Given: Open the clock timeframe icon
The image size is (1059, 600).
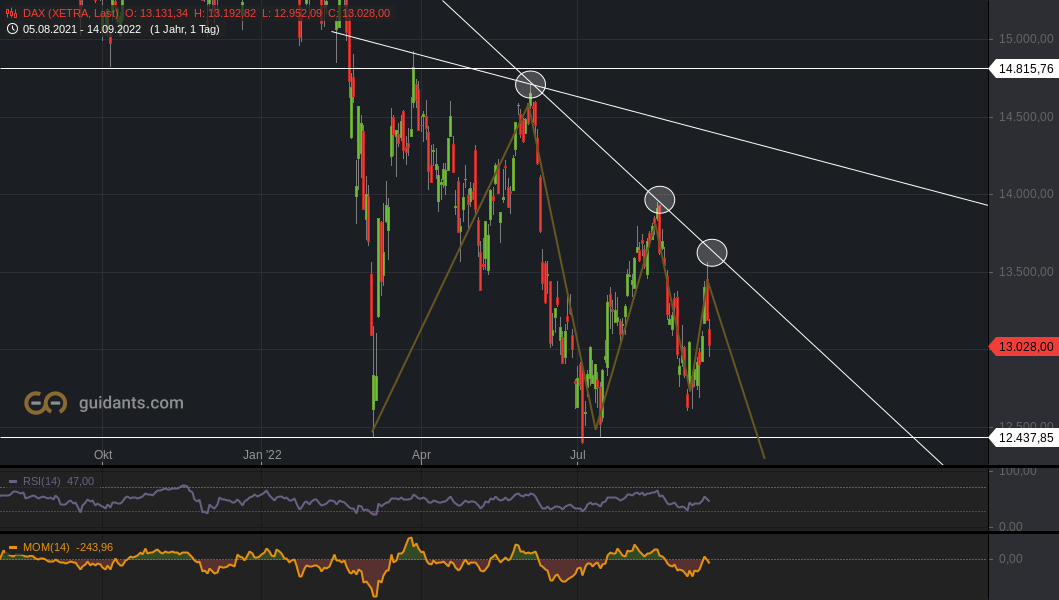Looking at the screenshot, I should tap(10, 29).
